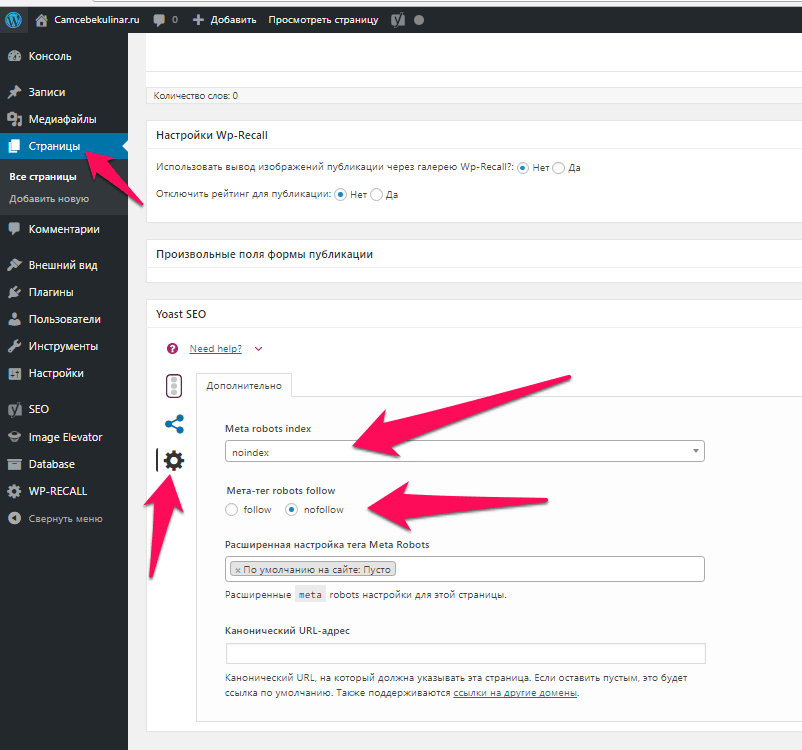Viewport: 802px width, 750px height.
Task: Collapse the sidebar via Свернуть меню
Action: pyautogui.click(x=65, y=518)
